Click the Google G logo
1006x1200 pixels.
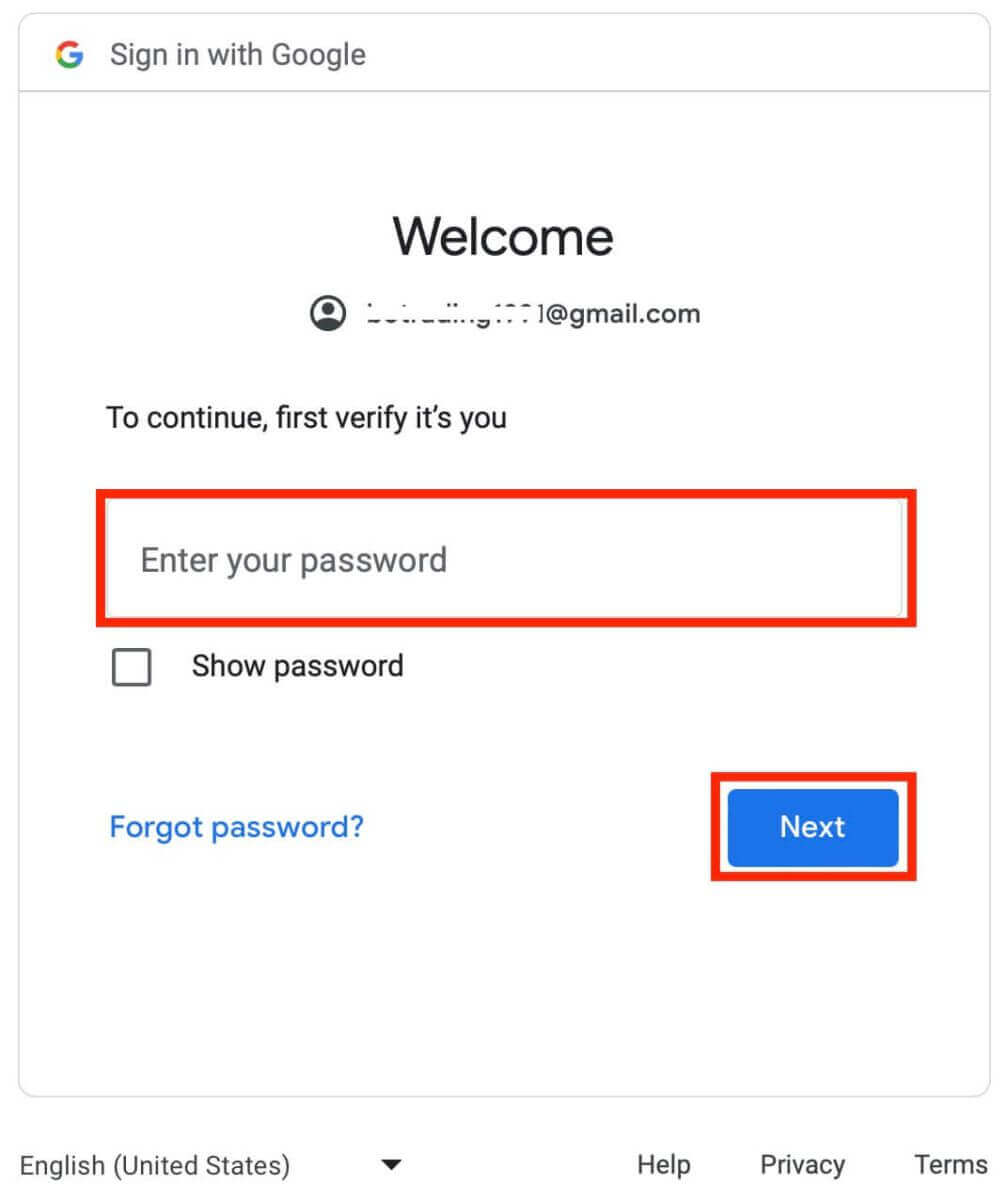(x=69, y=54)
